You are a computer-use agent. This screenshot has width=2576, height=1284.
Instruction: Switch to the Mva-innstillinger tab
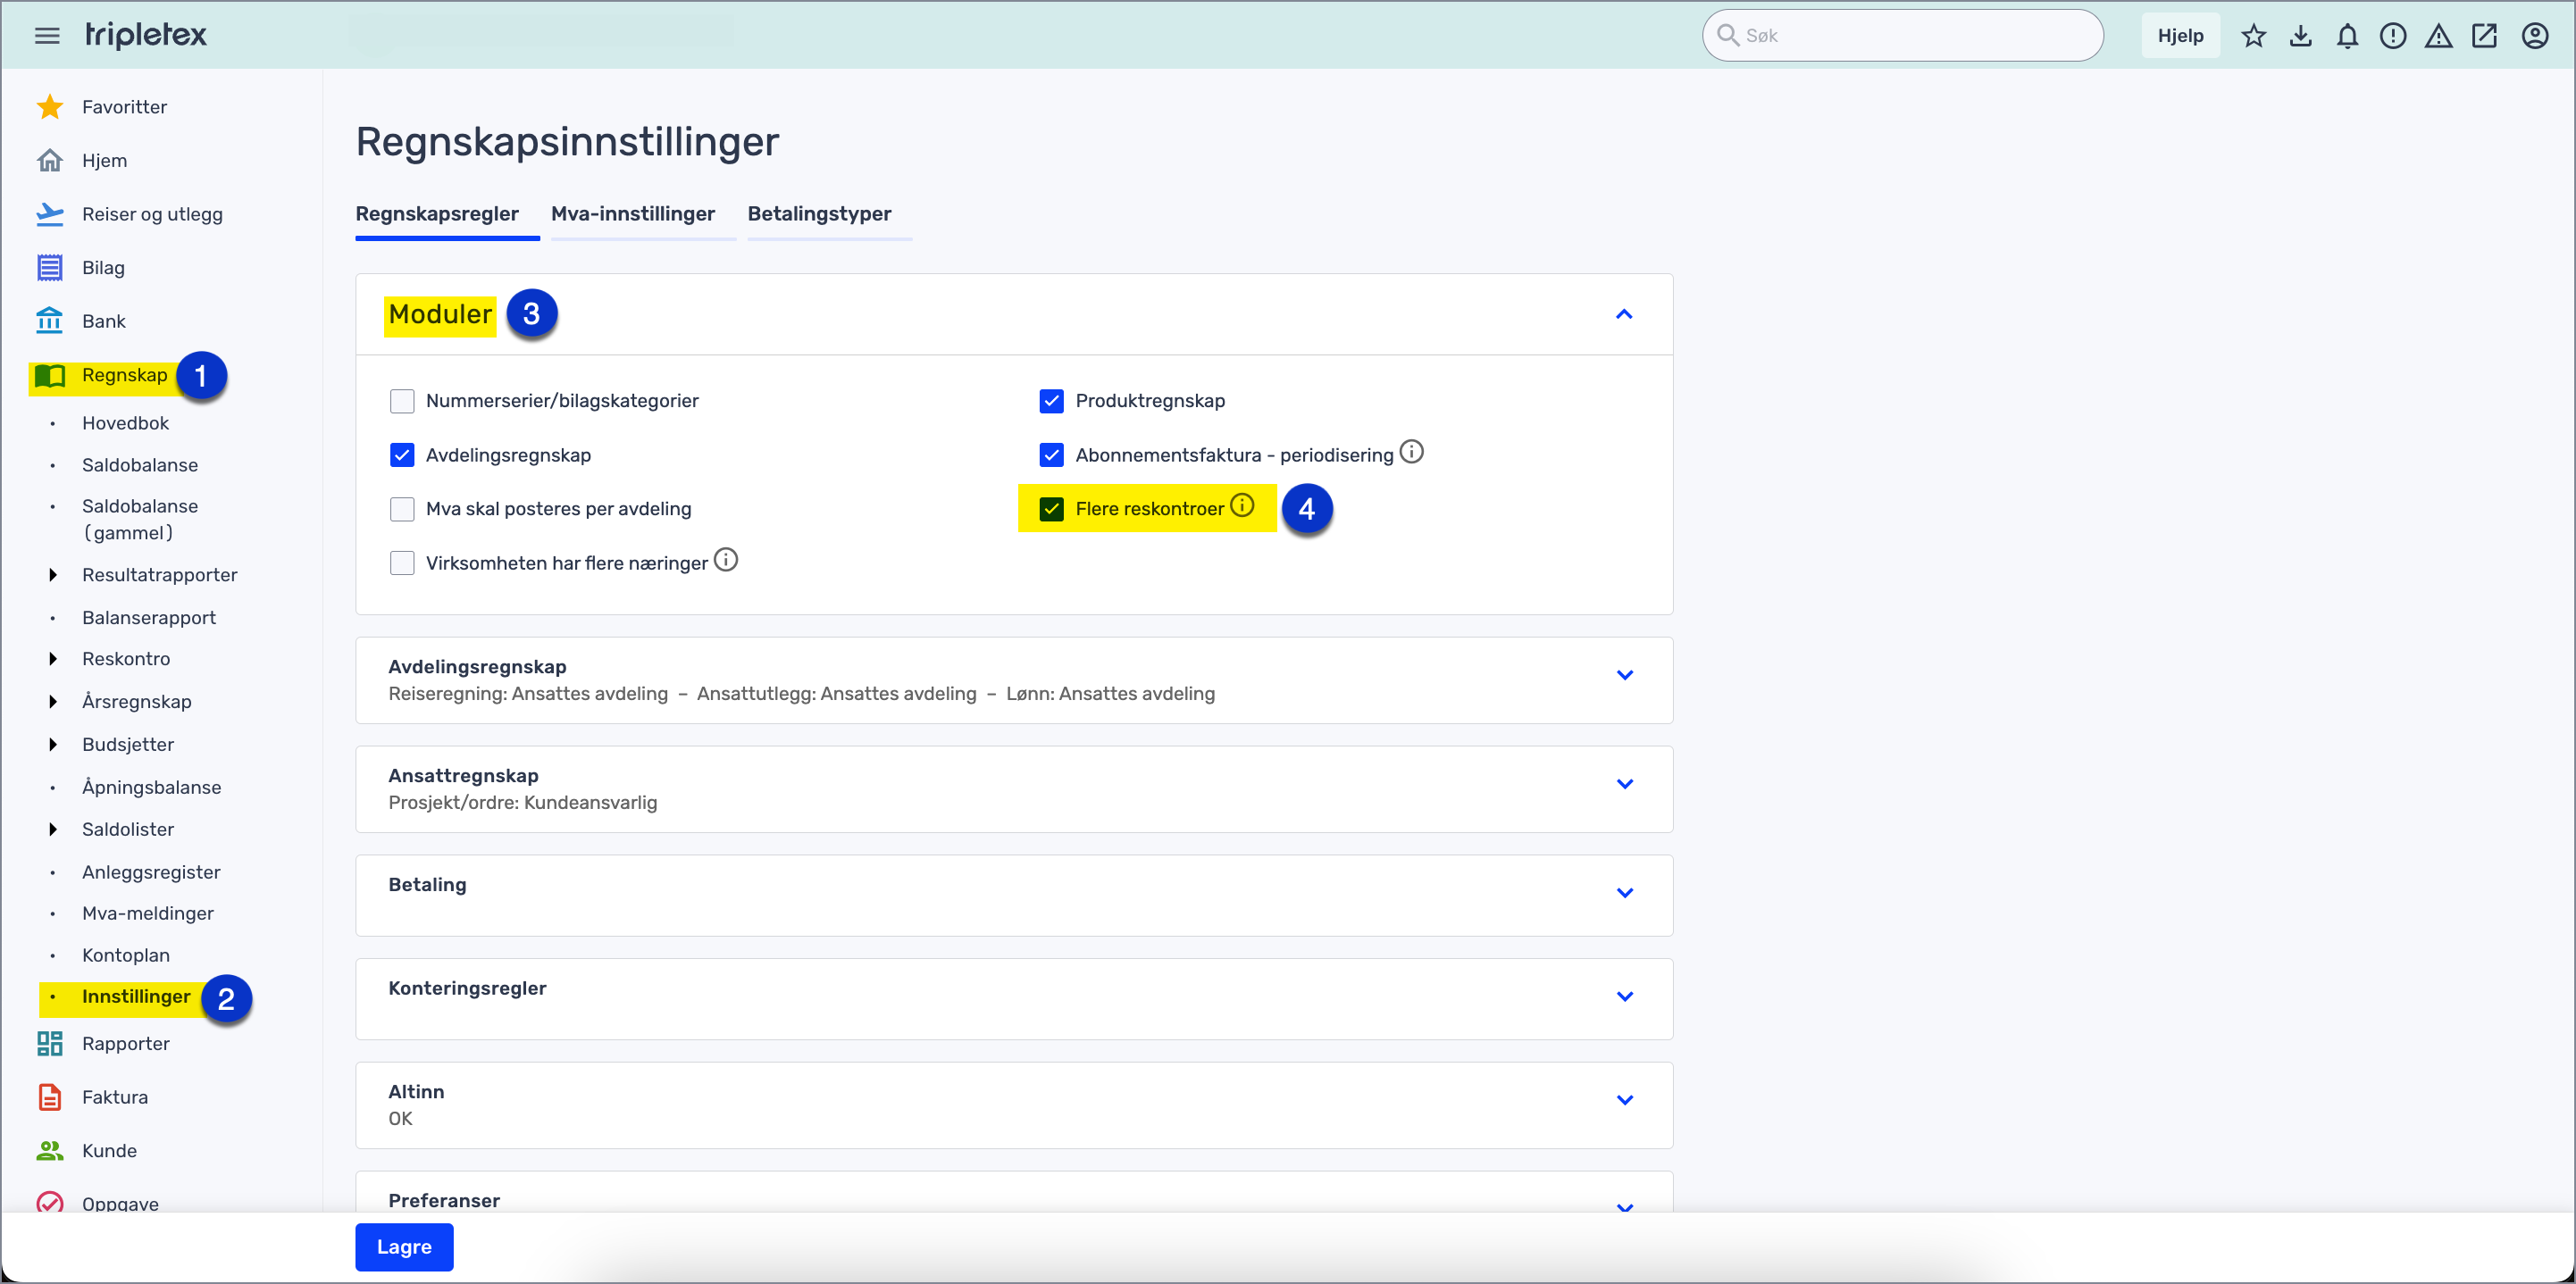[x=633, y=213]
